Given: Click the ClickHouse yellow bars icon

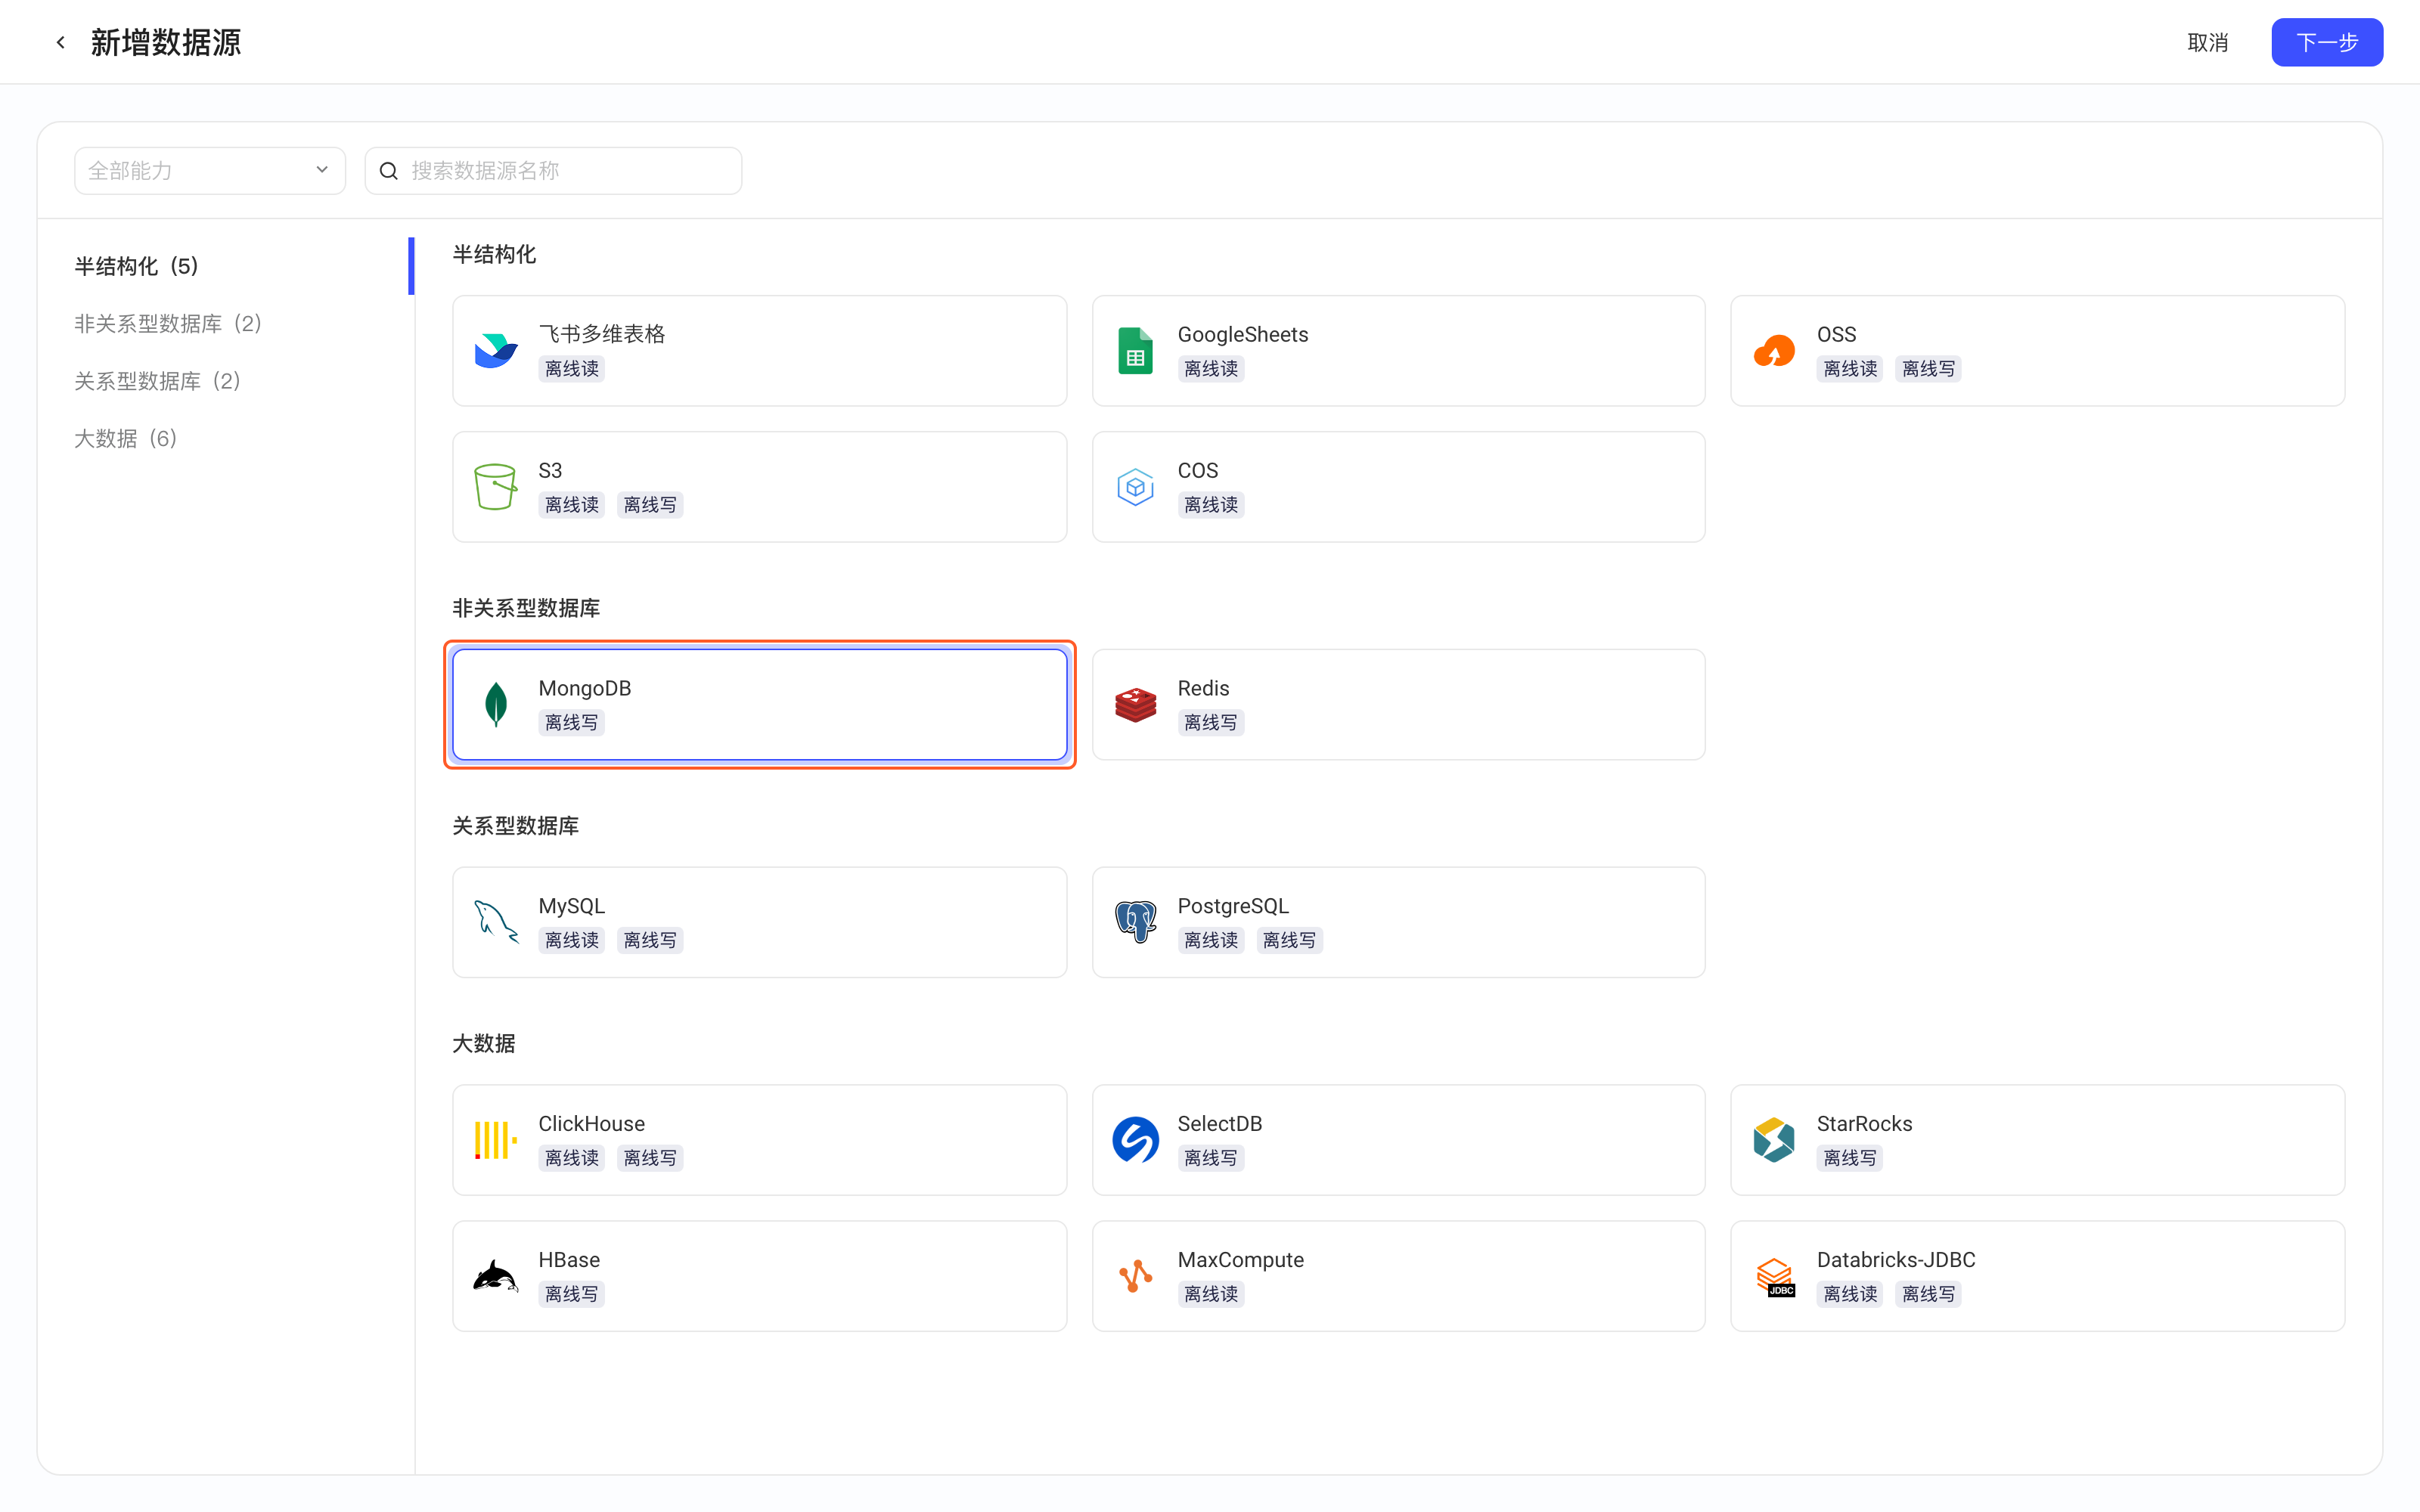Looking at the screenshot, I should pos(495,1140).
